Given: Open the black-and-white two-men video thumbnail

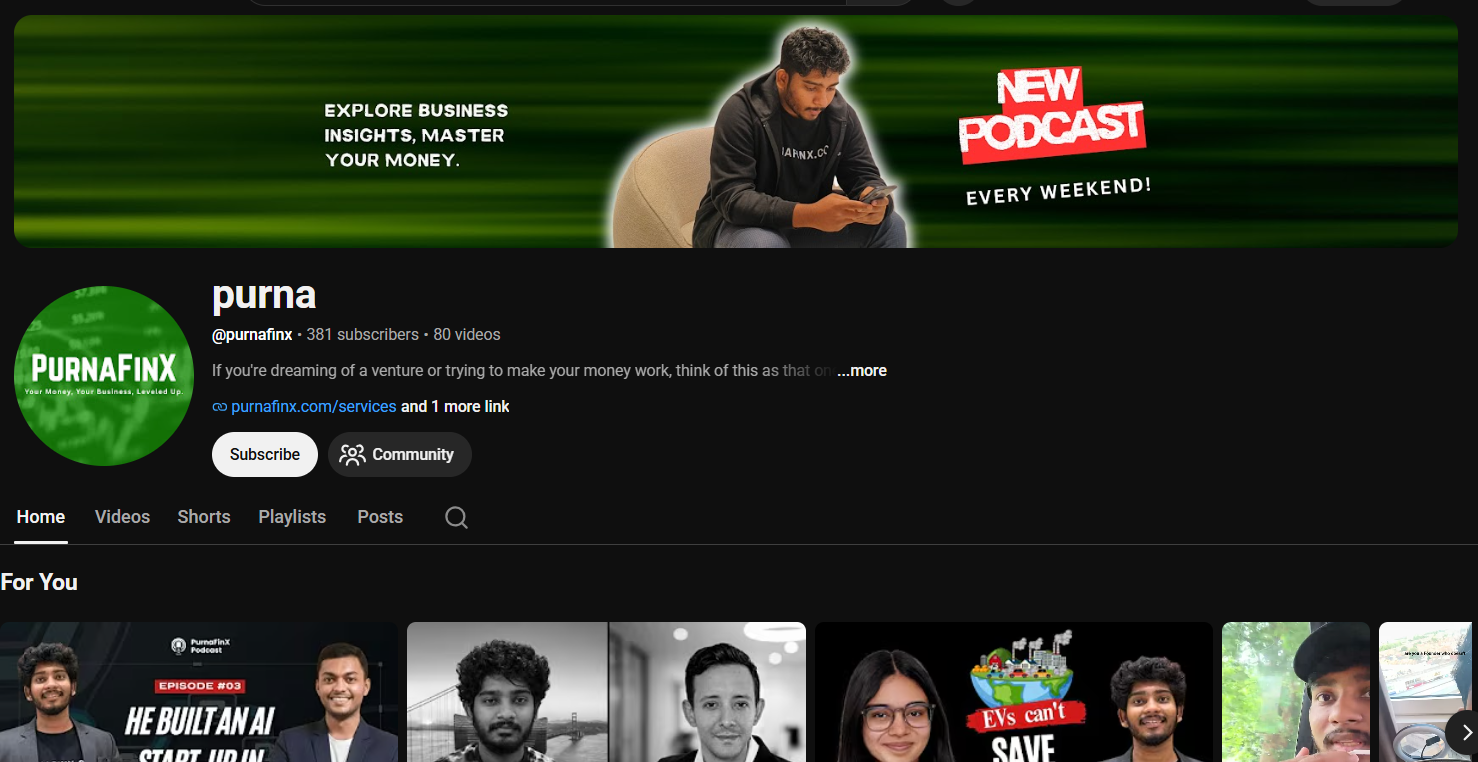Looking at the screenshot, I should (x=606, y=692).
